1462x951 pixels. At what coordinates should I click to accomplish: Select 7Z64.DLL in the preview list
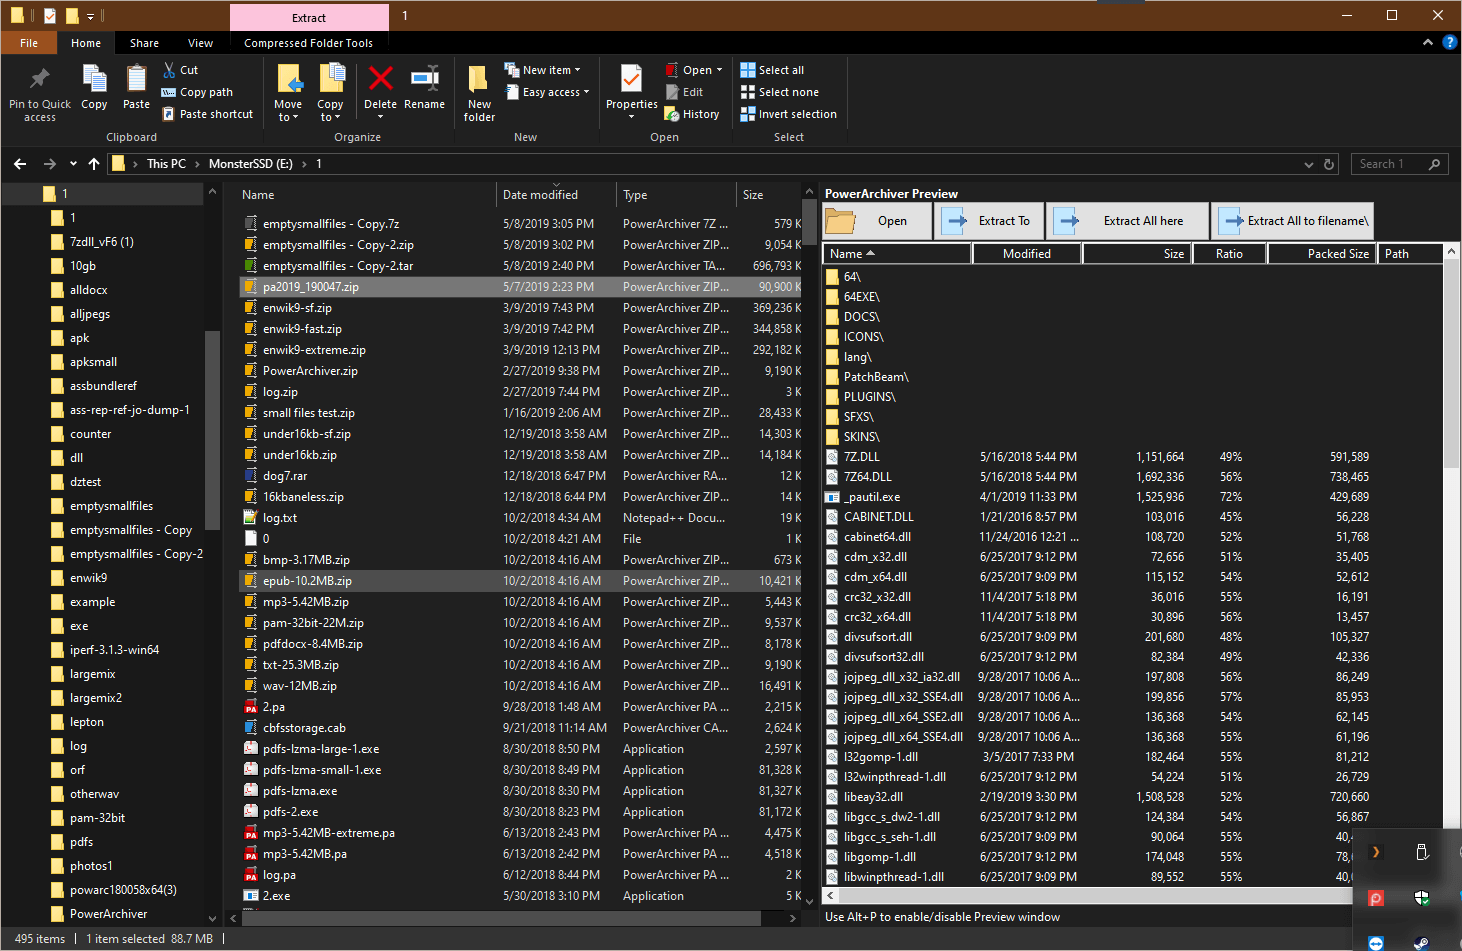pyautogui.click(x=867, y=477)
